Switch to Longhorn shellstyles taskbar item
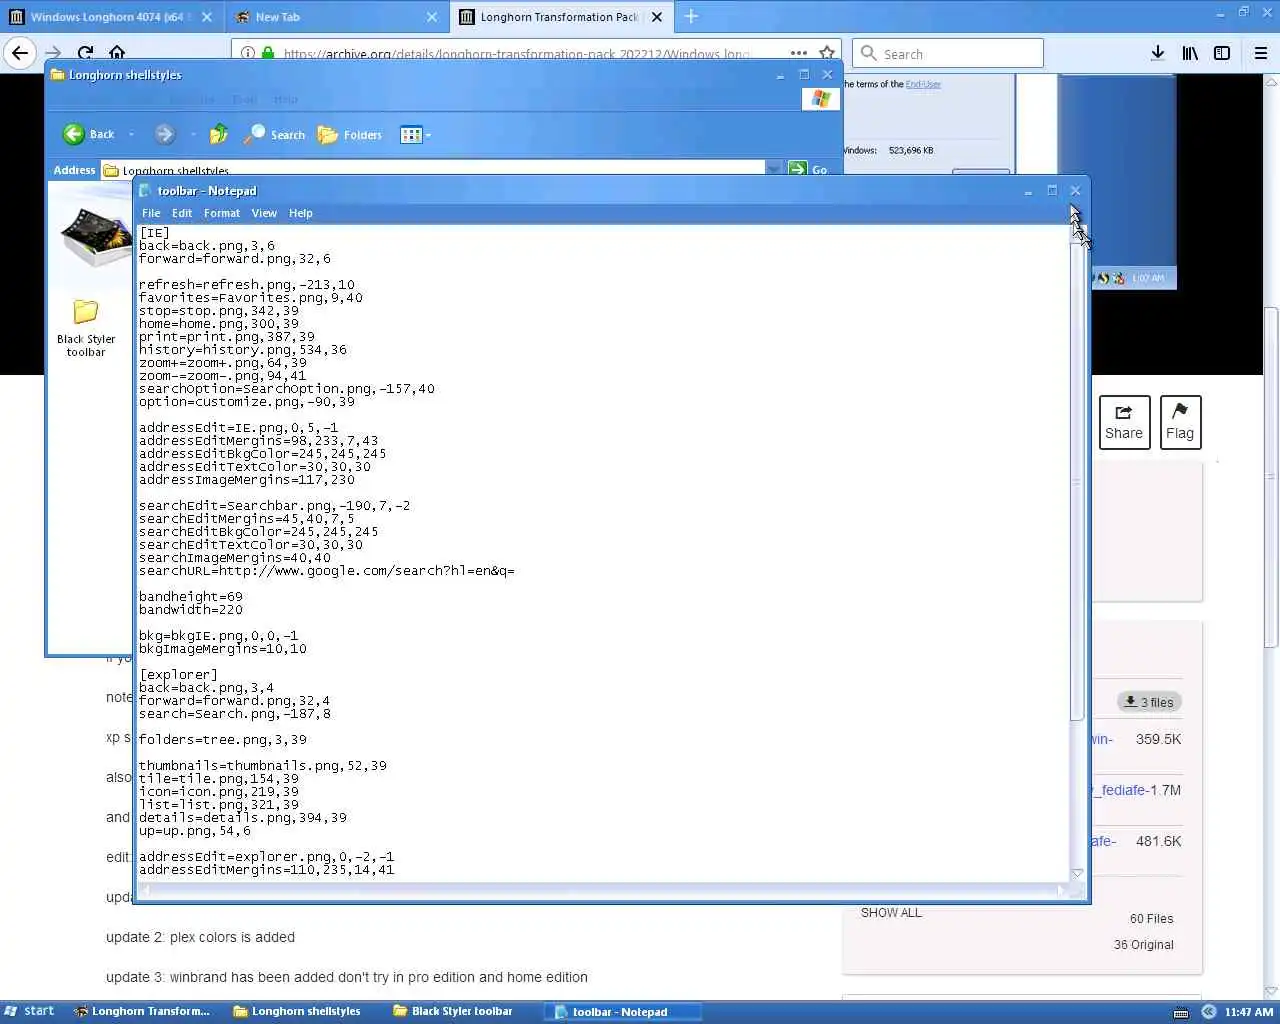Viewport: 1280px width, 1024px height. click(x=297, y=1011)
